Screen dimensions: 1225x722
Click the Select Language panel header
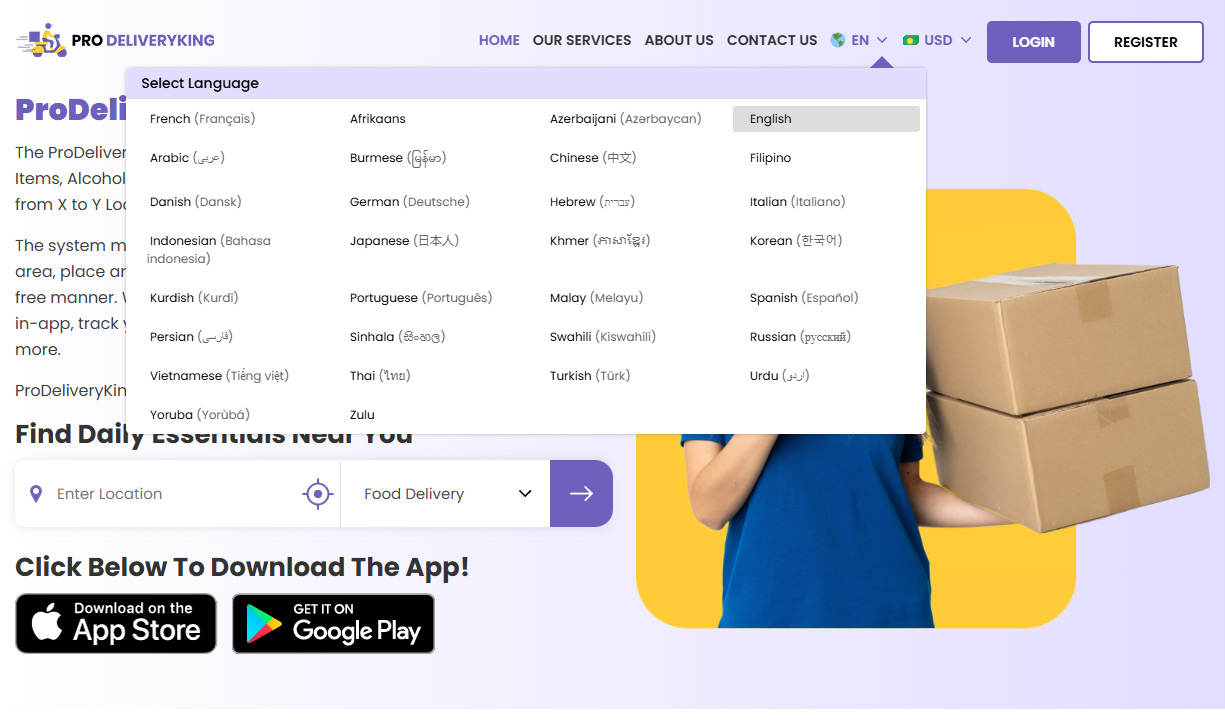[x=526, y=83]
